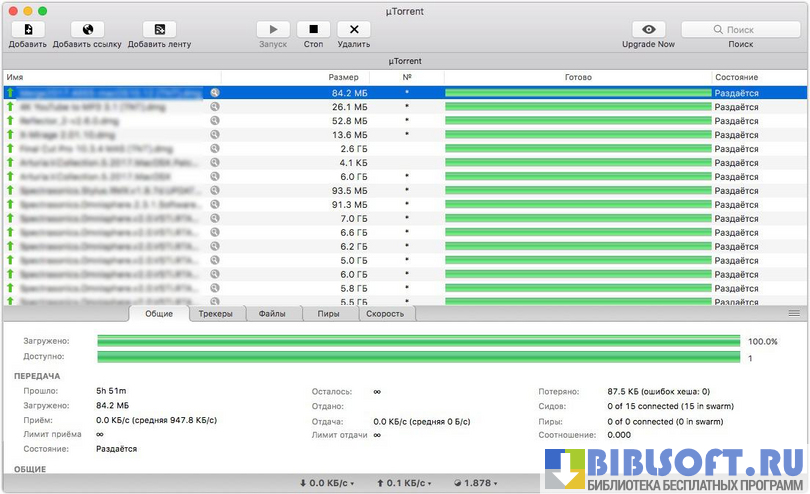Click the Upgrade Now eye icon
This screenshot has width=810, height=494.
point(649,30)
